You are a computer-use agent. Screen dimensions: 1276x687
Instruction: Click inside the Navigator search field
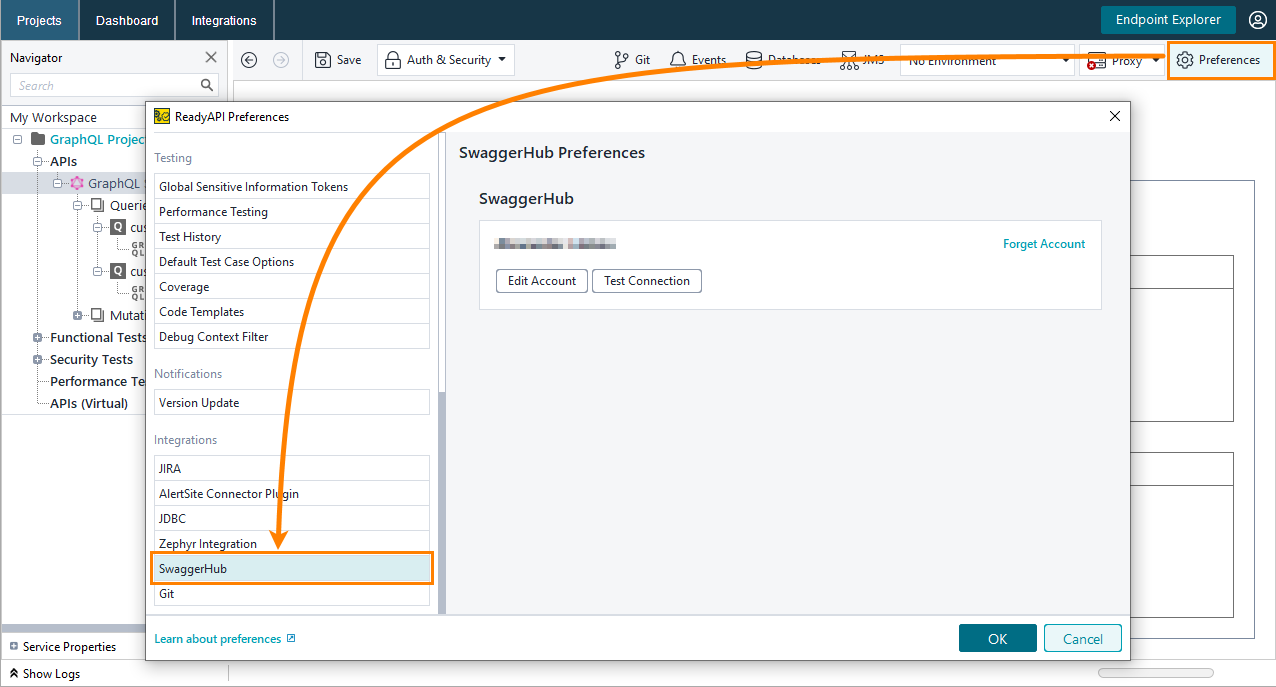105,85
